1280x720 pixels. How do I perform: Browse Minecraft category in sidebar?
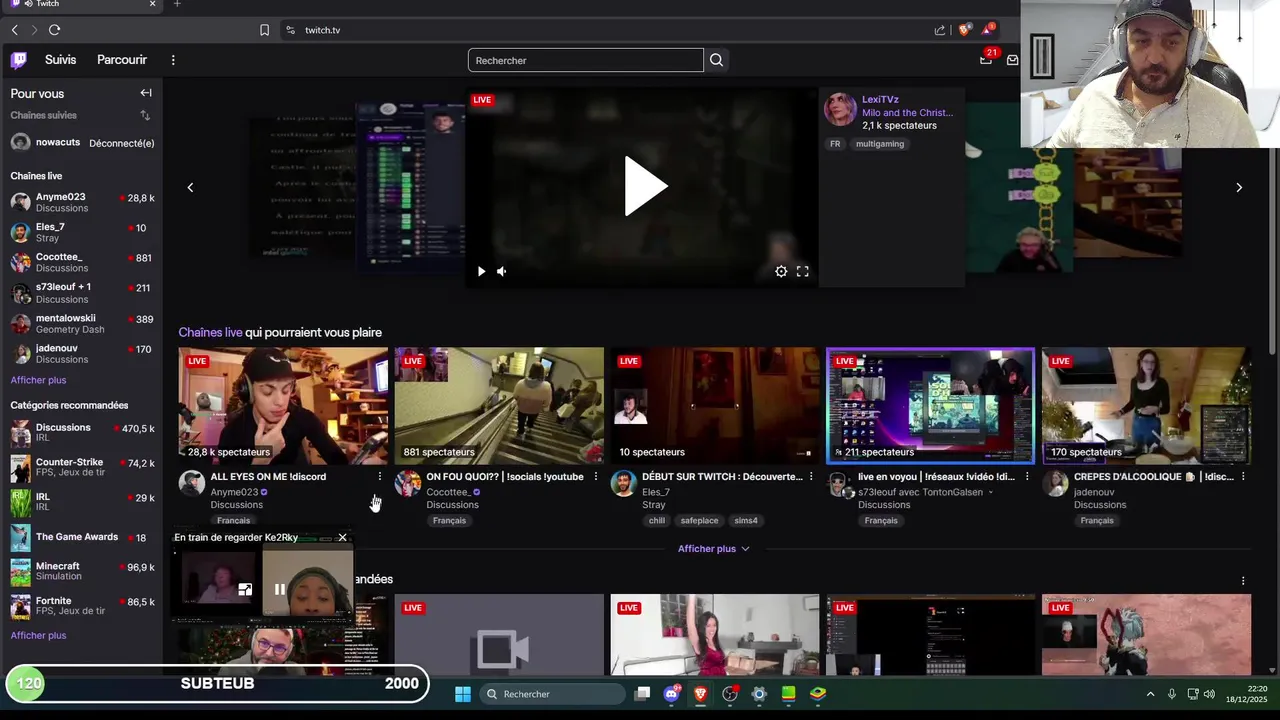click(x=82, y=571)
